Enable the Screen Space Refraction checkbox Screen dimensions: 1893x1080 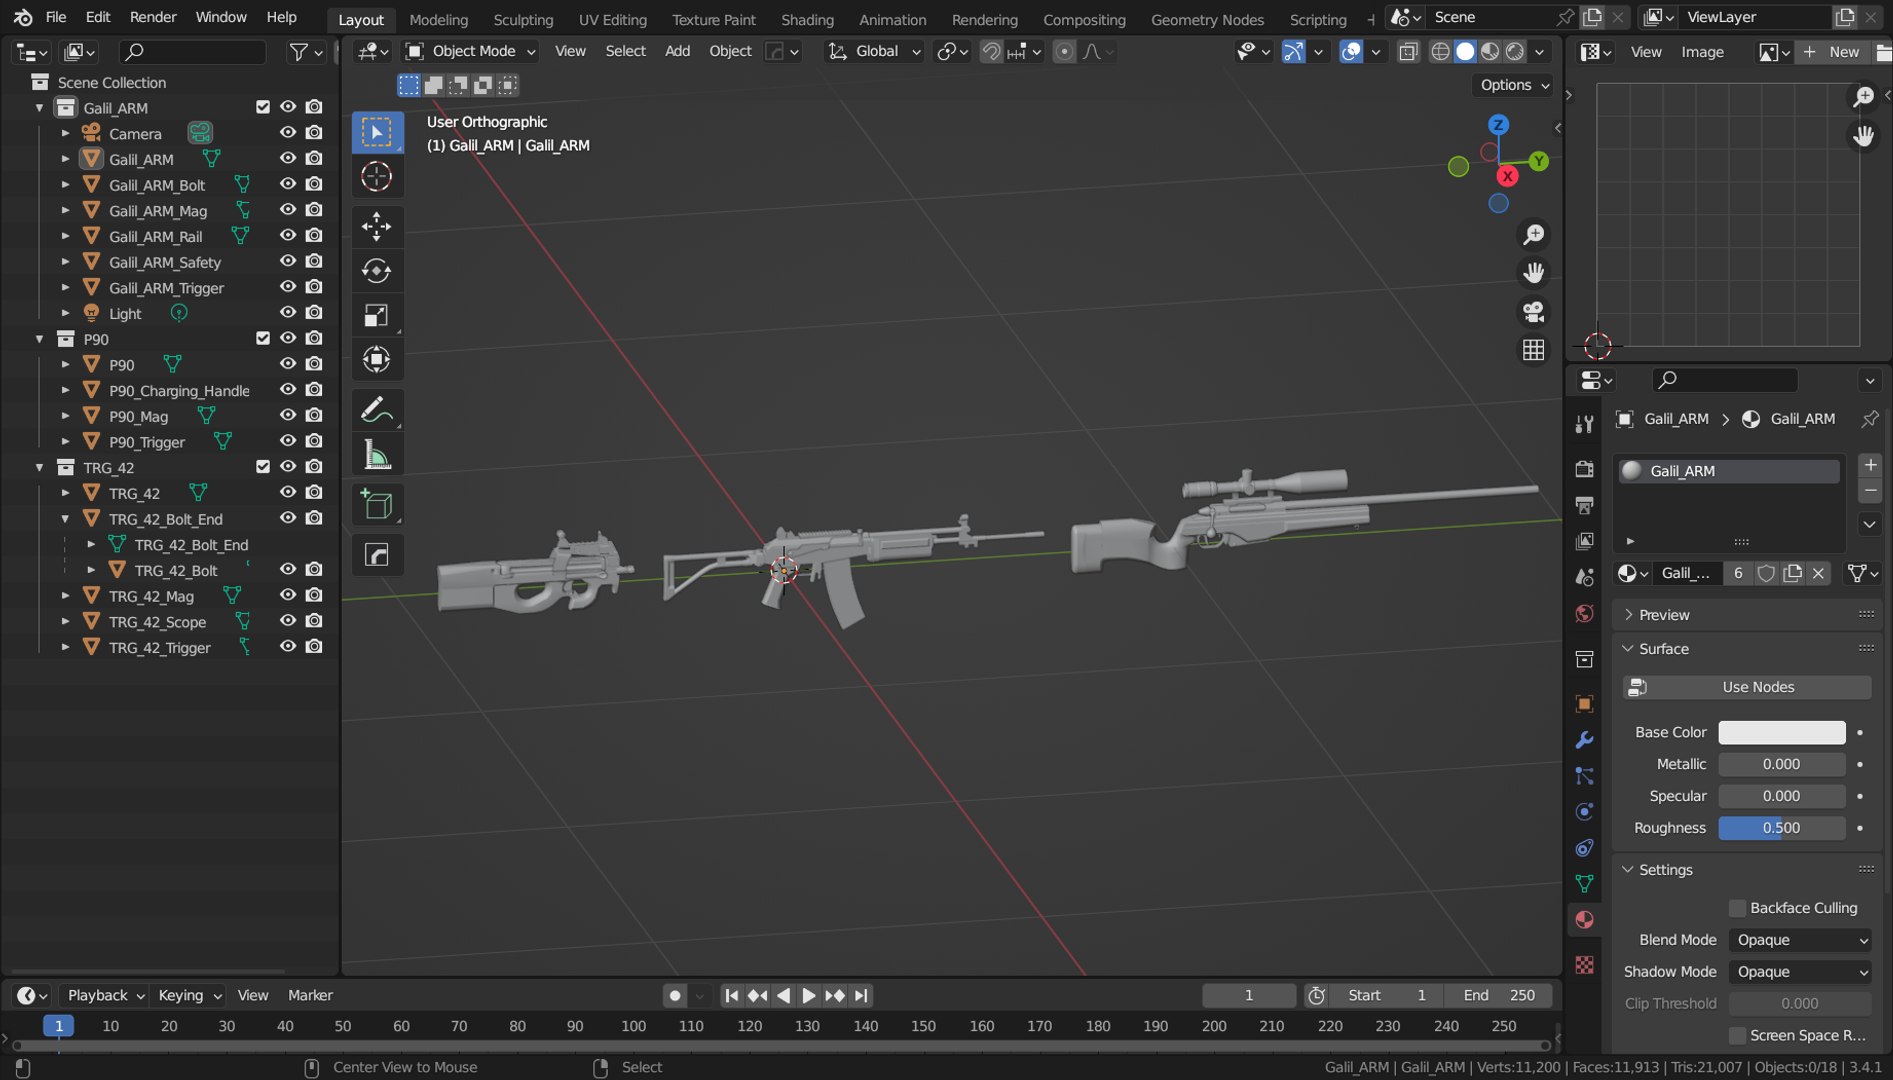pyautogui.click(x=1738, y=1035)
